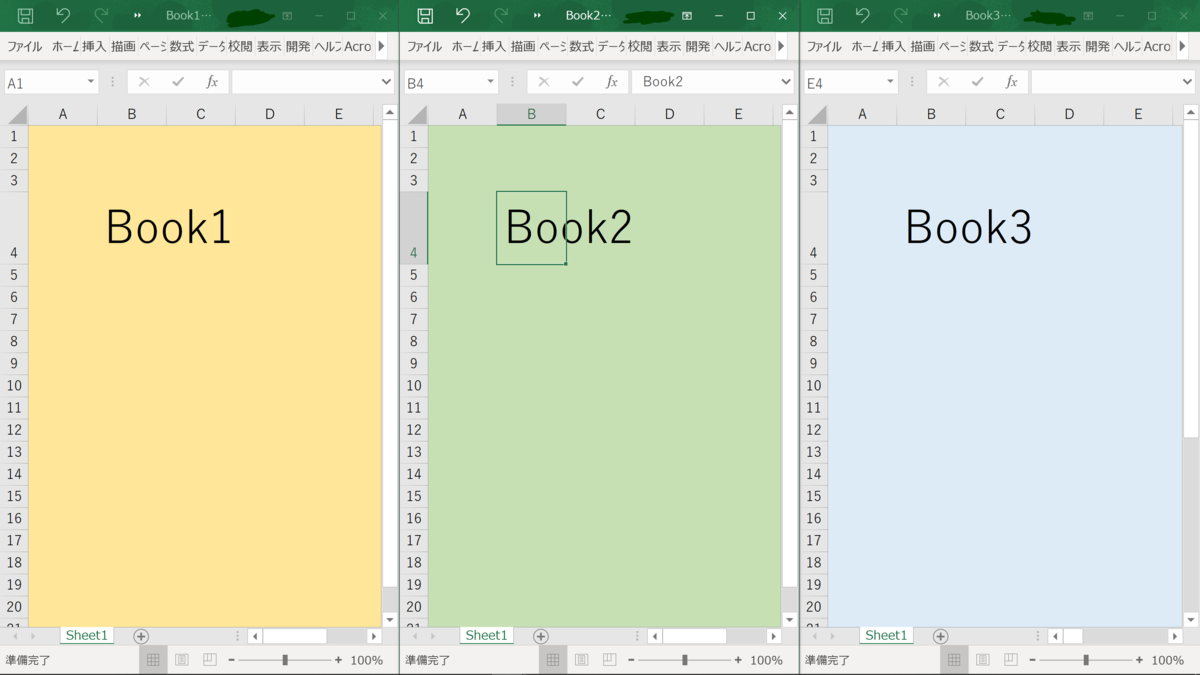Viewport: 1200px width, 675px height.
Task: Open Name Box dropdown in Book1 window
Action: pos(91,82)
